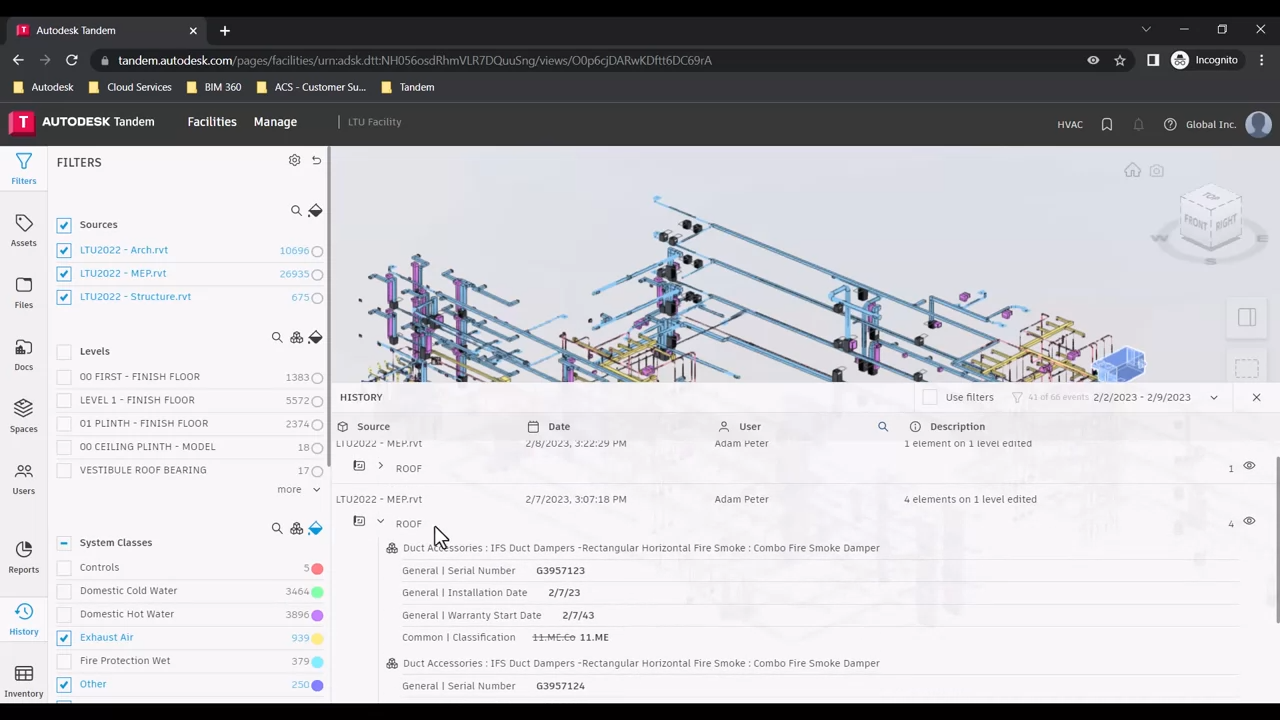This screenshot has height=720, width=1280.
Task: Toggle visibility eye for 2/7/2023 ROOF entry
Action: [1249, 522]
